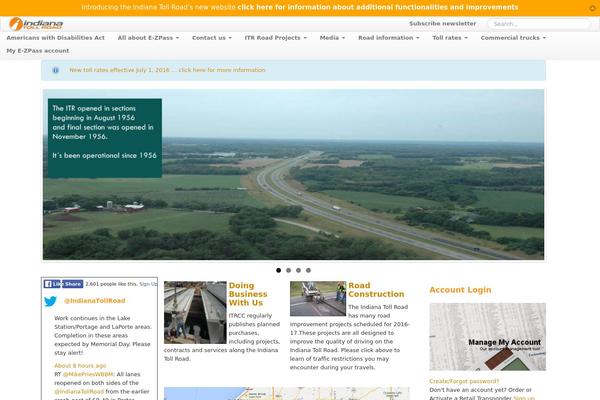
Task: Click the Twitter bird icon
Action: tap(50, 301)
